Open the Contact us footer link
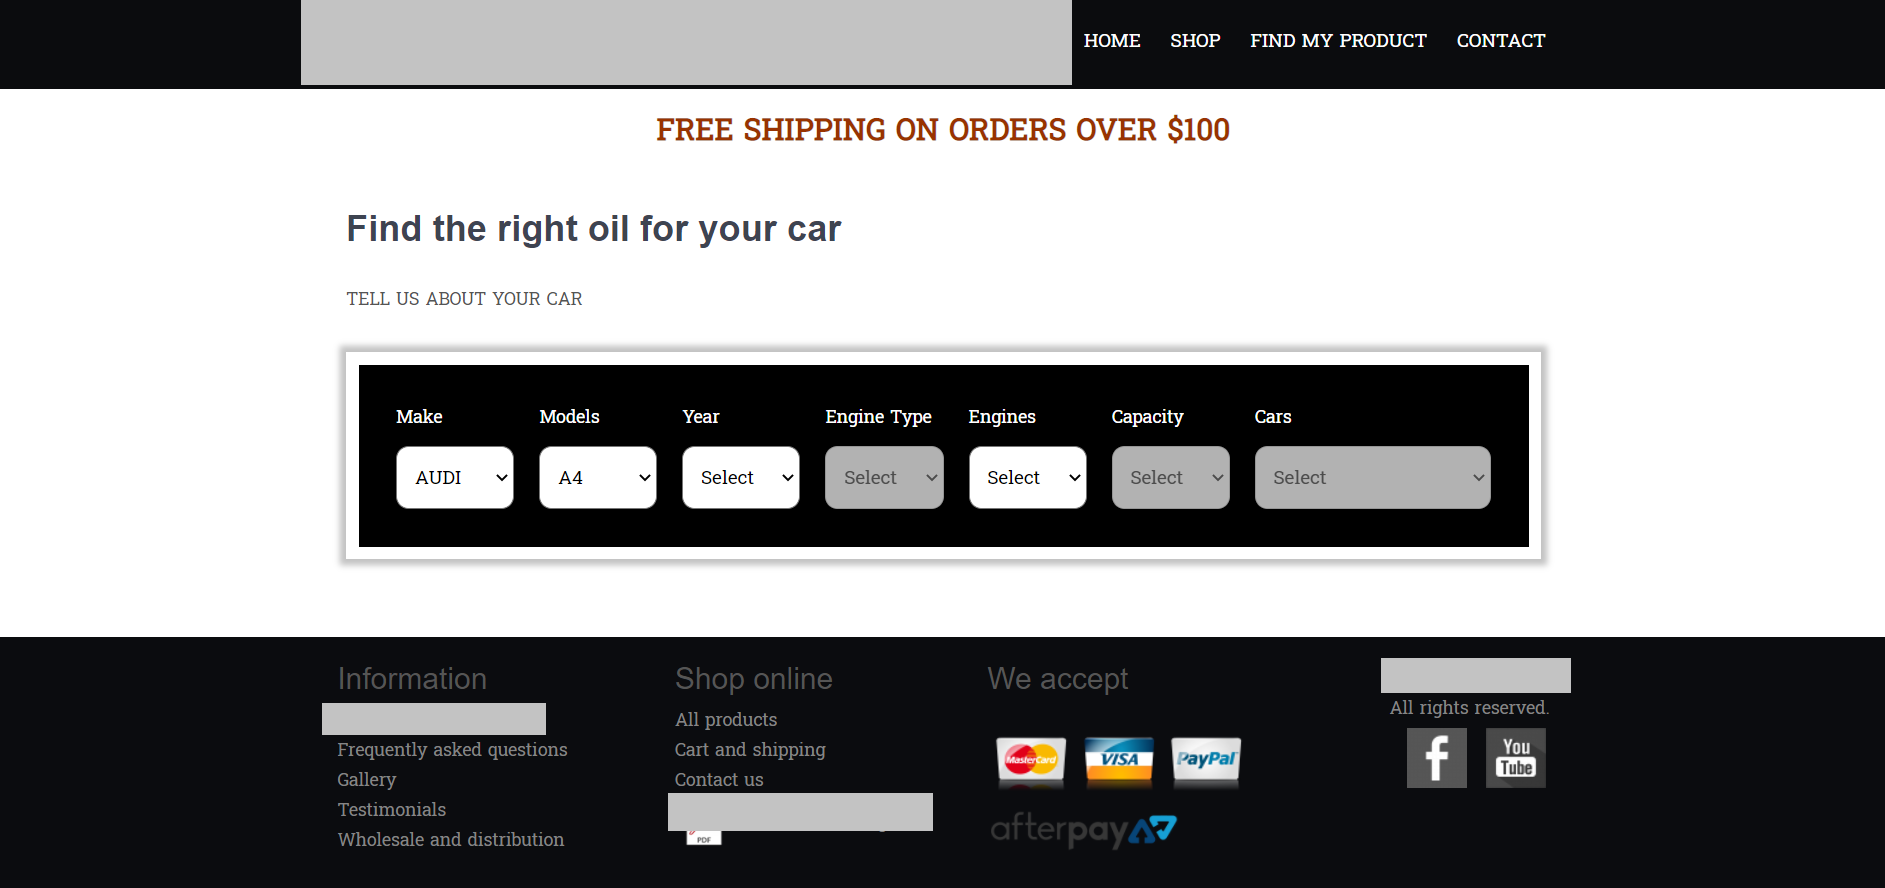 click(719, 780)
